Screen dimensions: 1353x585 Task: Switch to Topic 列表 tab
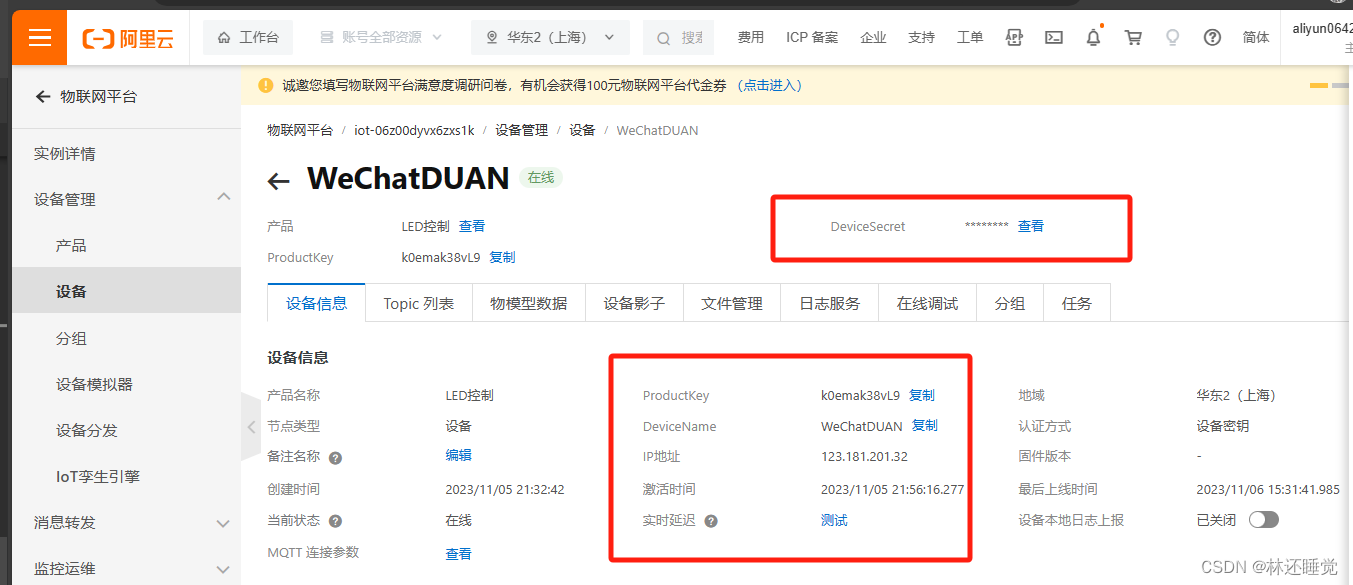(x=419, y=303)
